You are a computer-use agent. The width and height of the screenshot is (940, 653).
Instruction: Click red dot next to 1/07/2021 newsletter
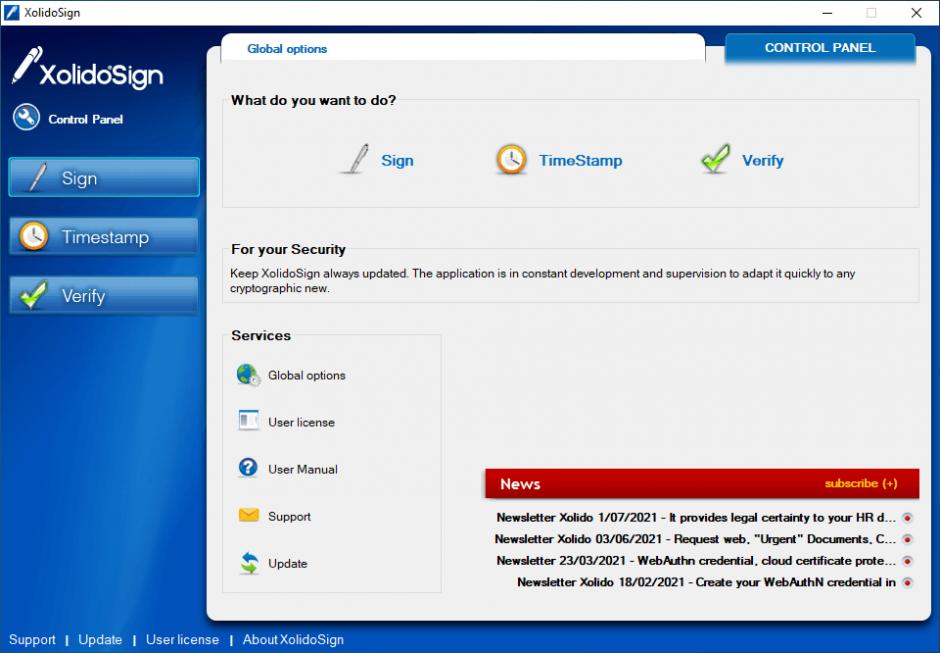point(908,517)
